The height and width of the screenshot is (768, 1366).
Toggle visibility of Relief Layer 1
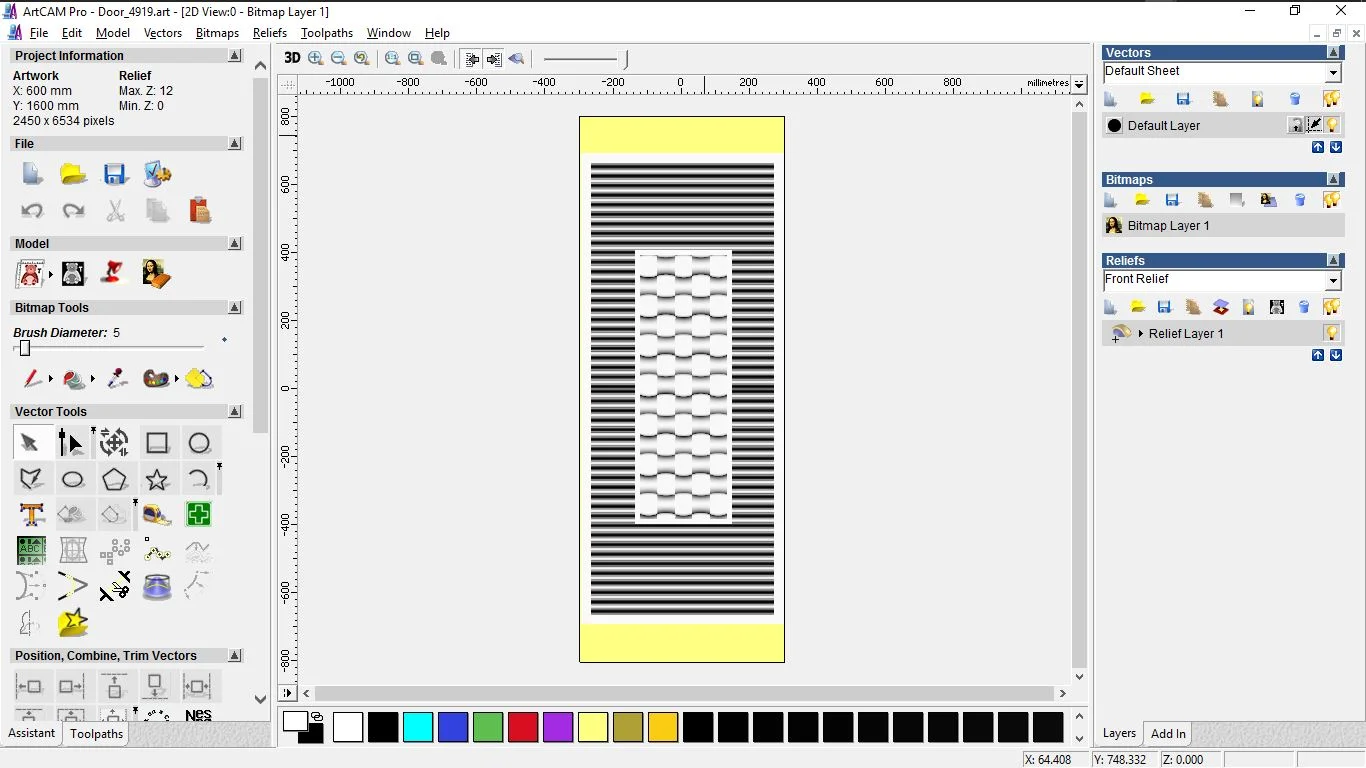click(x=1332, y=333)
